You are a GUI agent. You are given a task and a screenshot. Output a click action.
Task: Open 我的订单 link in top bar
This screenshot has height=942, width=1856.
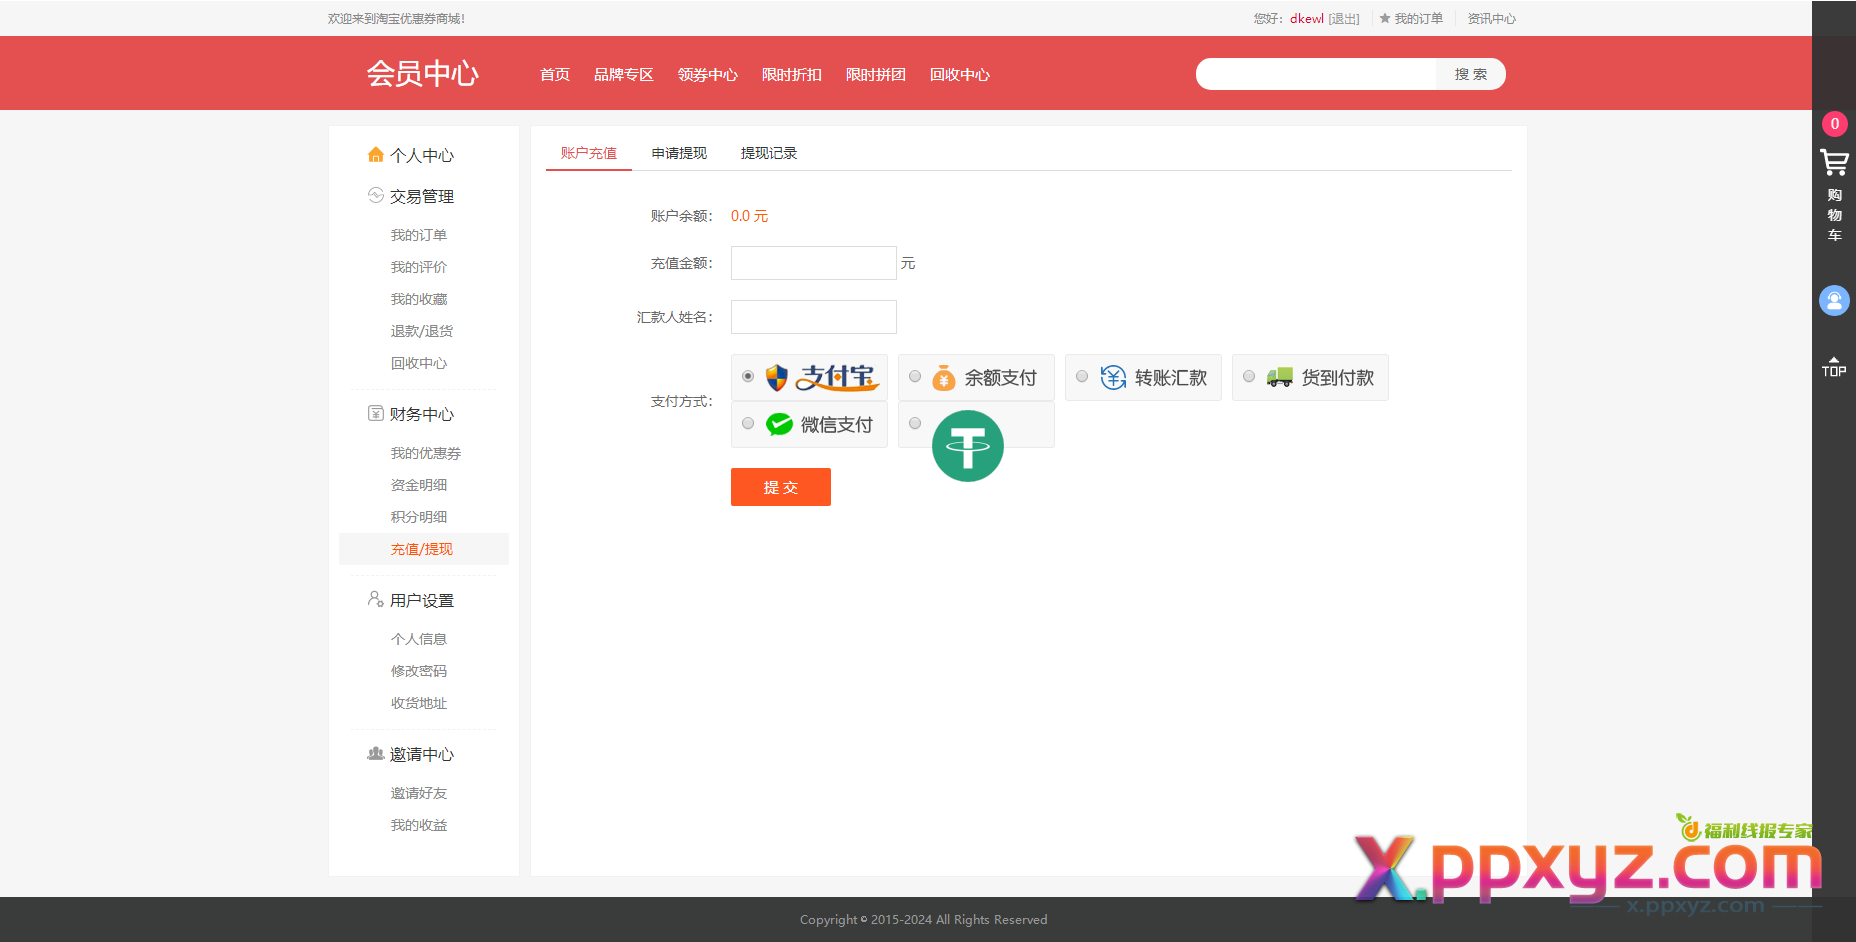pyautogui.click(x=1419, y=18)
